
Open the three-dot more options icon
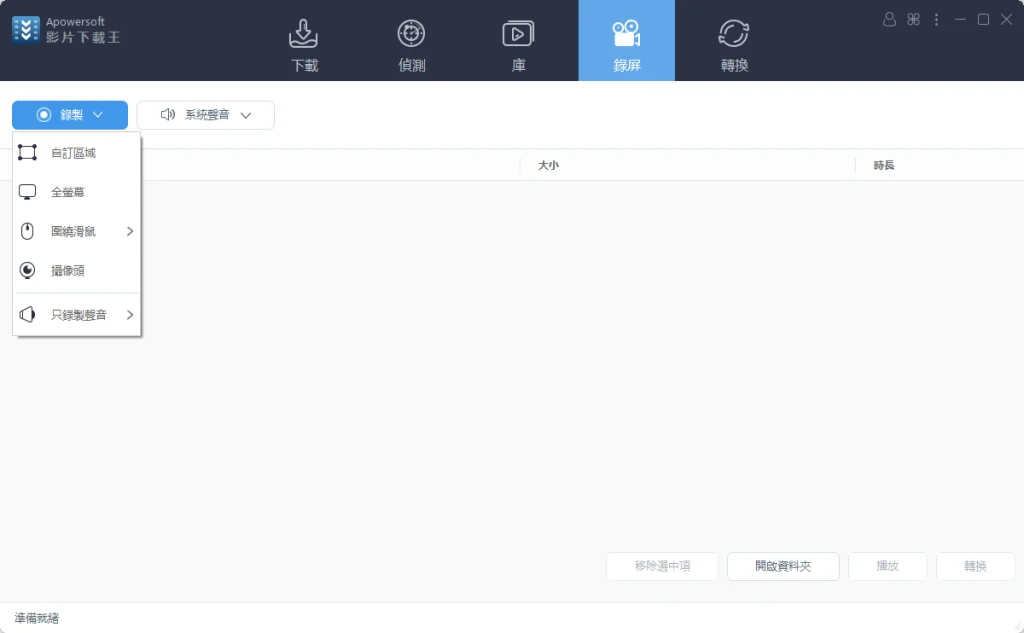936,19
